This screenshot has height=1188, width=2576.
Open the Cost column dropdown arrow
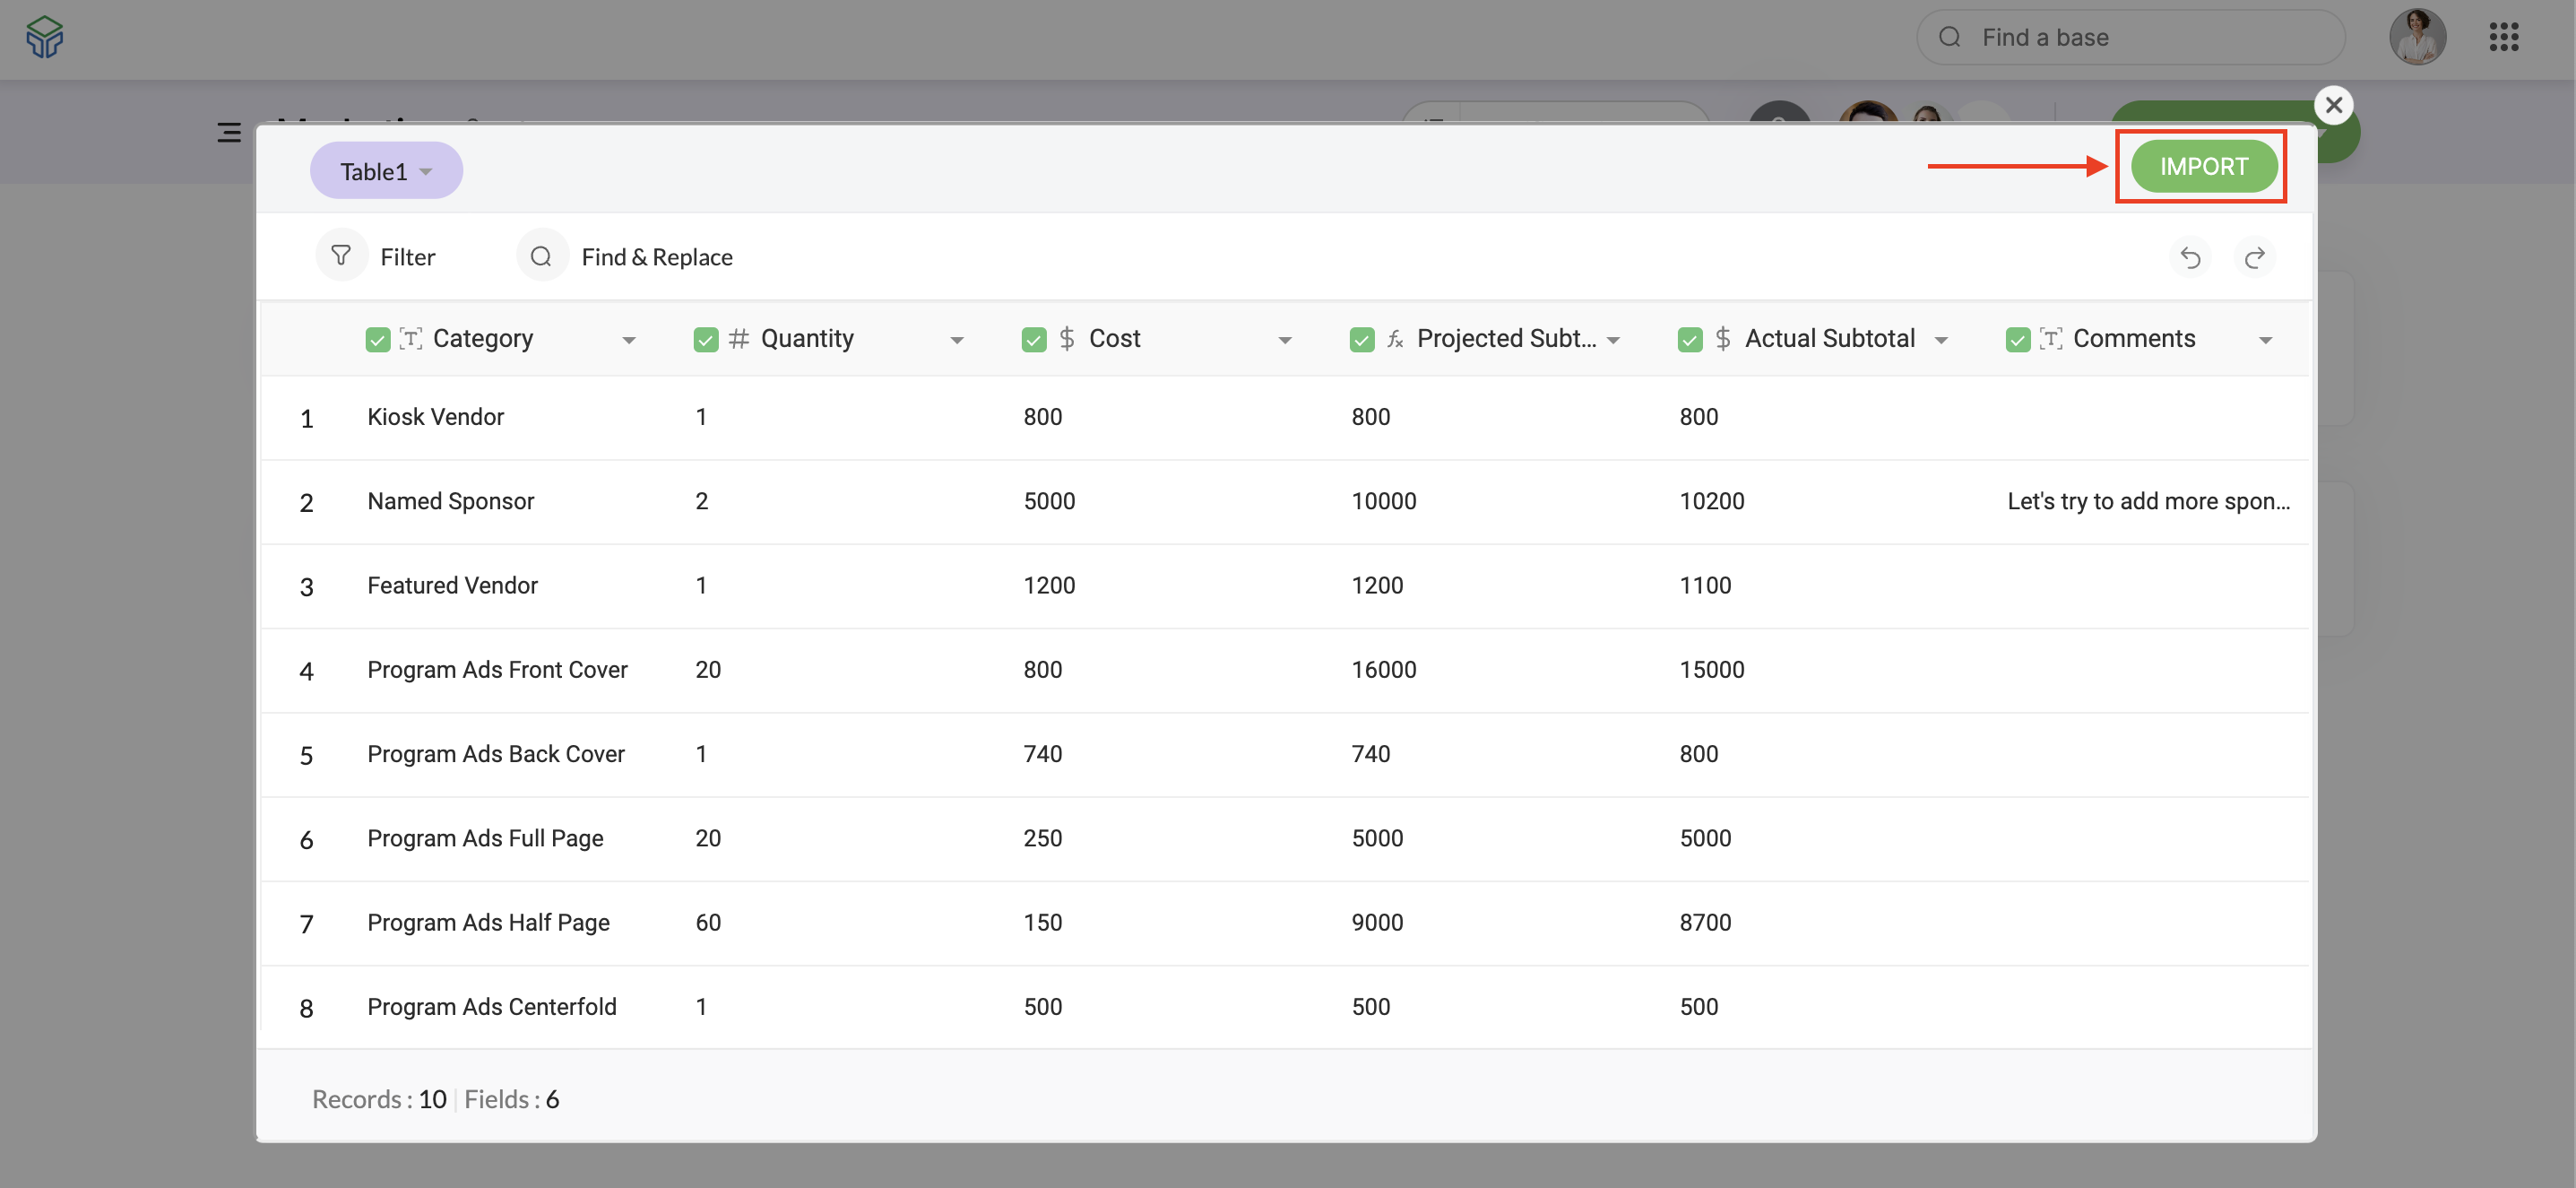(1284, 341)
